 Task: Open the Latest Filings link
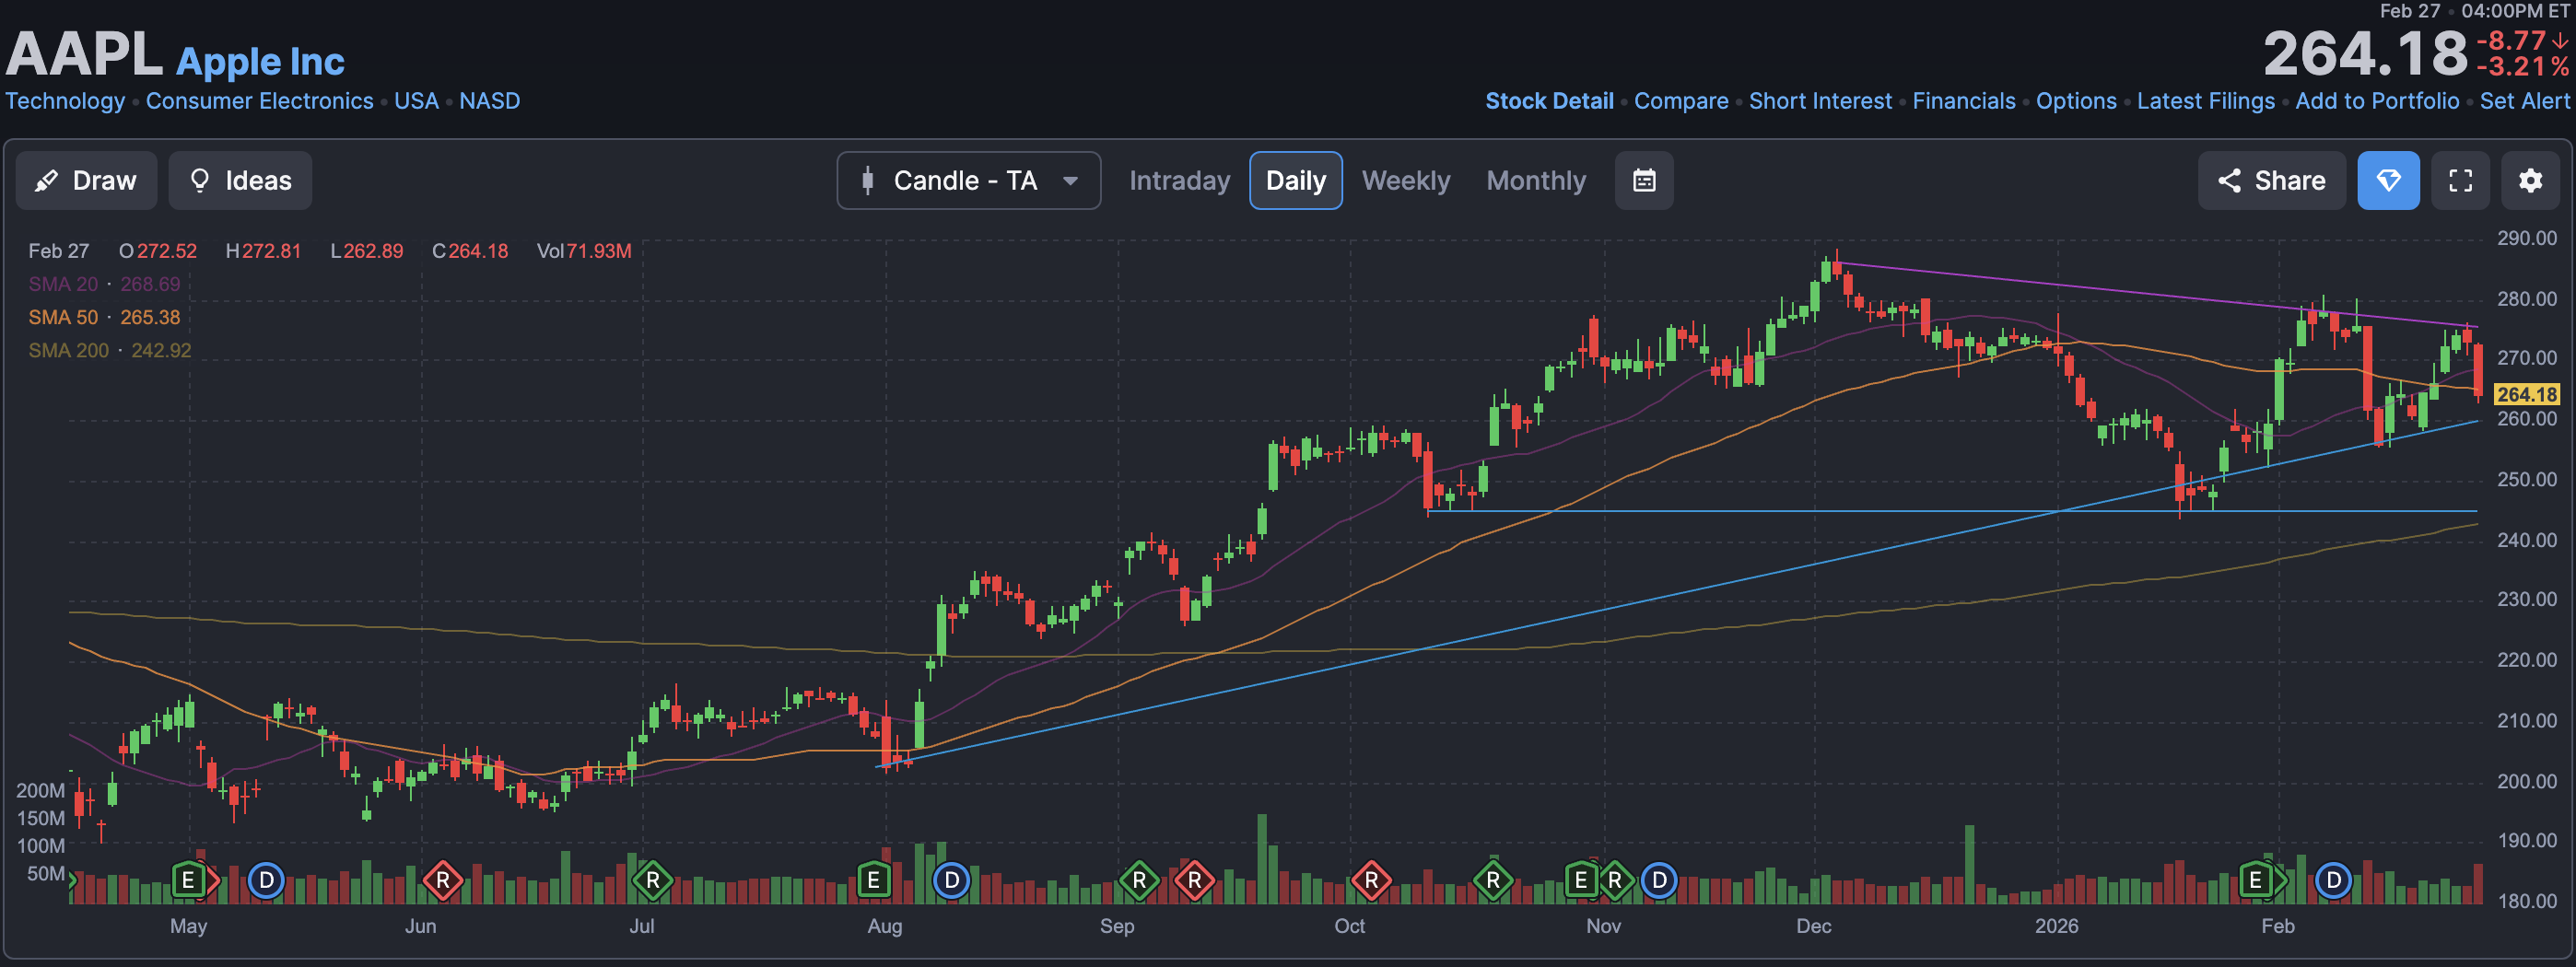pos(2206,101)
